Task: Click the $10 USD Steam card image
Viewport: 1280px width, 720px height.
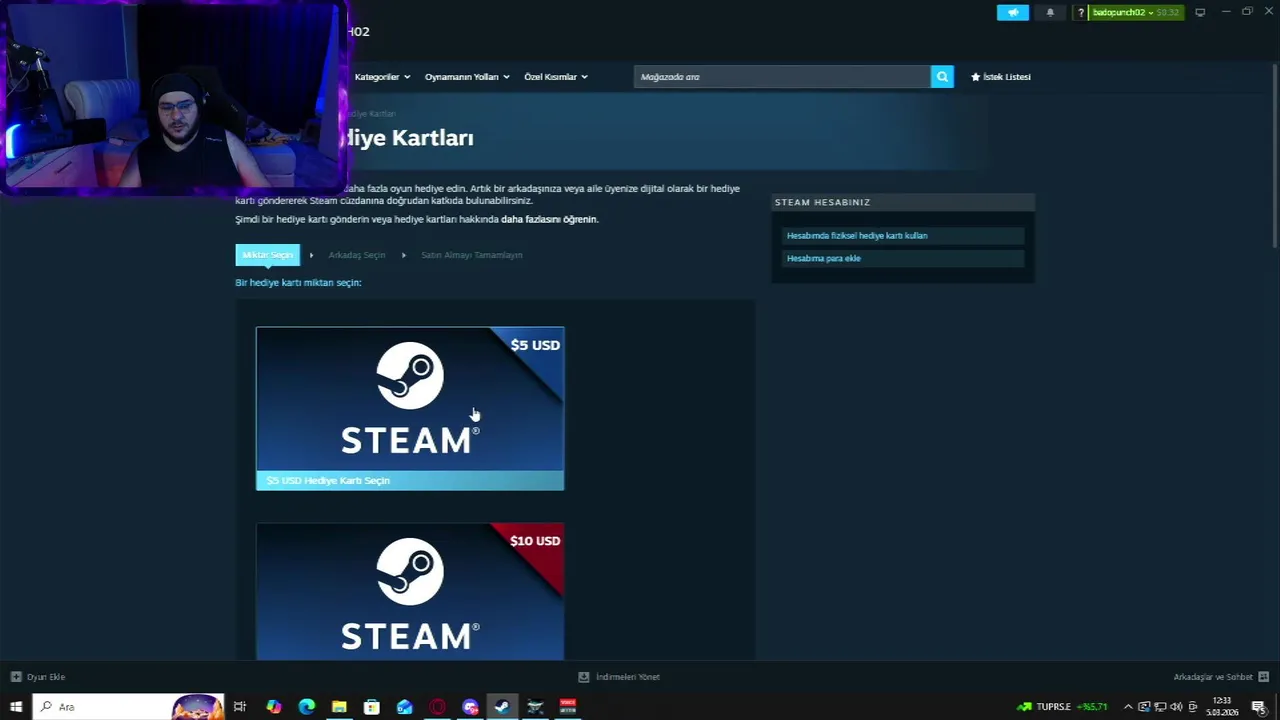Action: 410,591
